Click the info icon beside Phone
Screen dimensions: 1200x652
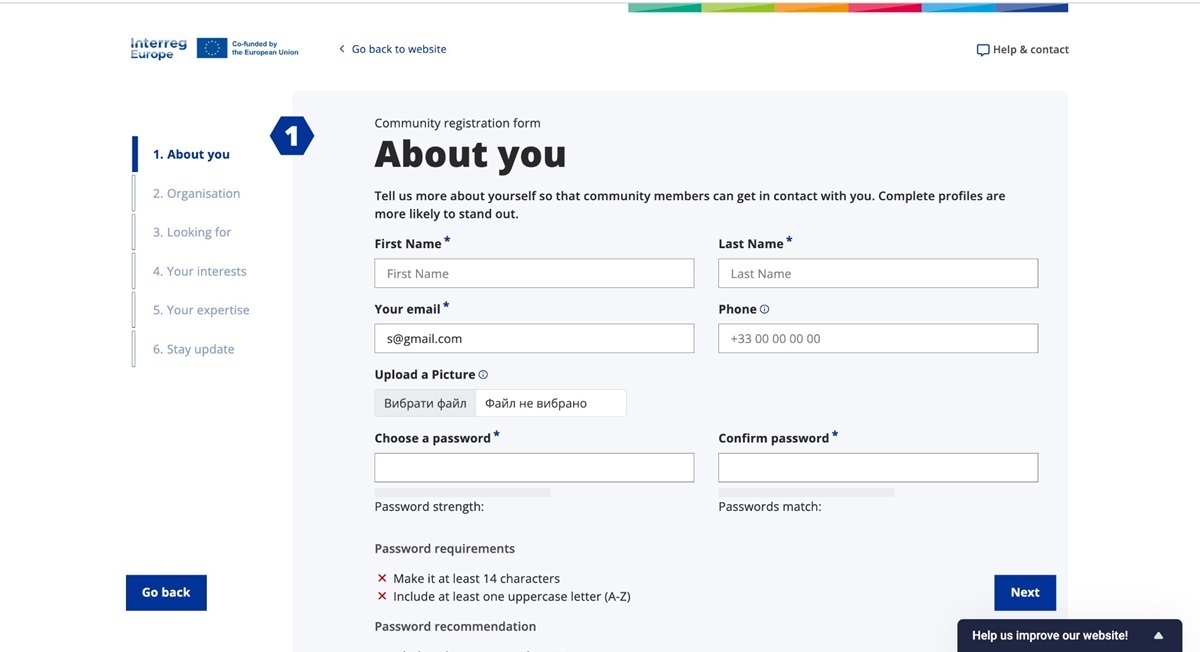pos(765,310)
